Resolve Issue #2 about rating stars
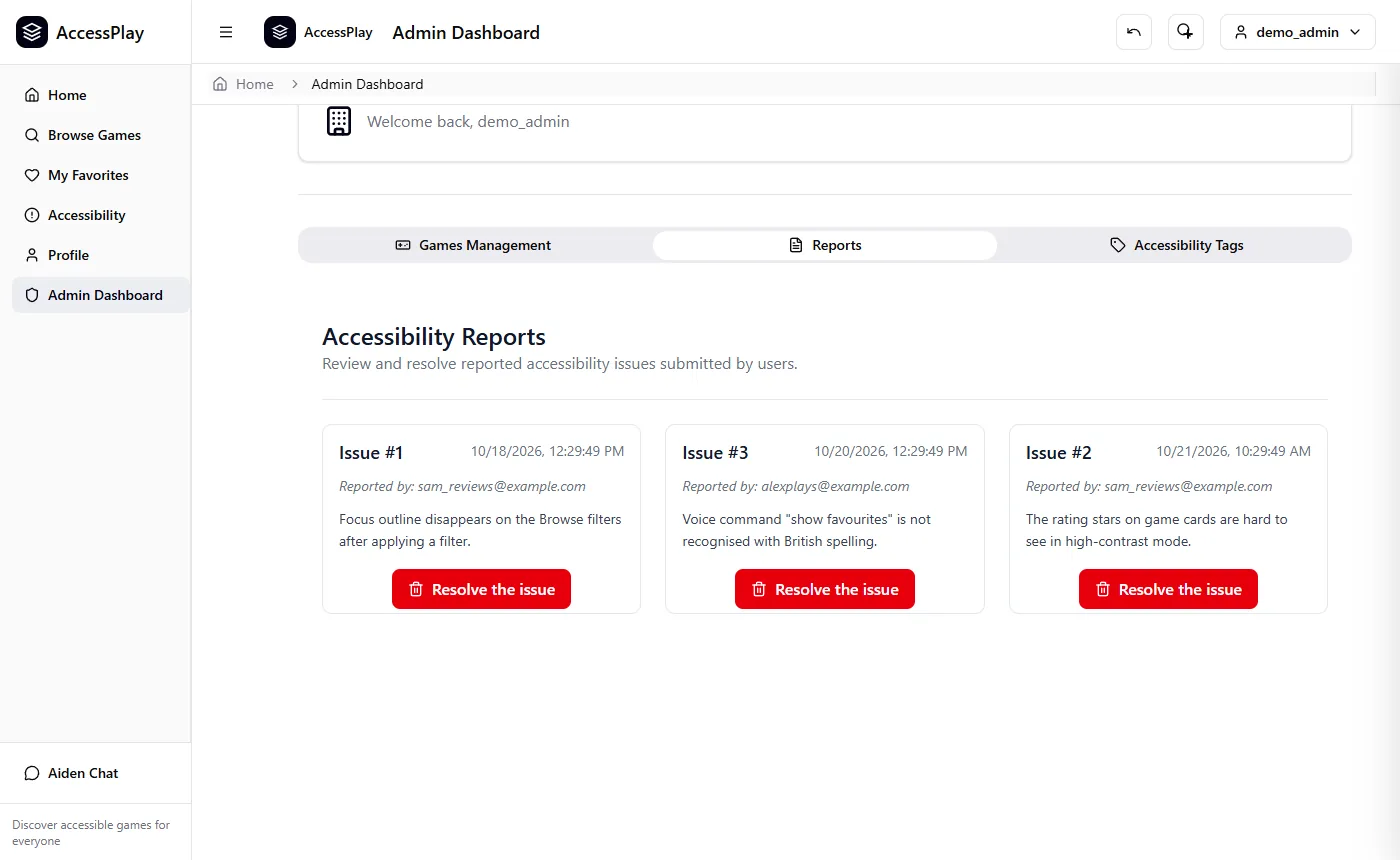The image size is (1400, 860). tap(1168, 589)
